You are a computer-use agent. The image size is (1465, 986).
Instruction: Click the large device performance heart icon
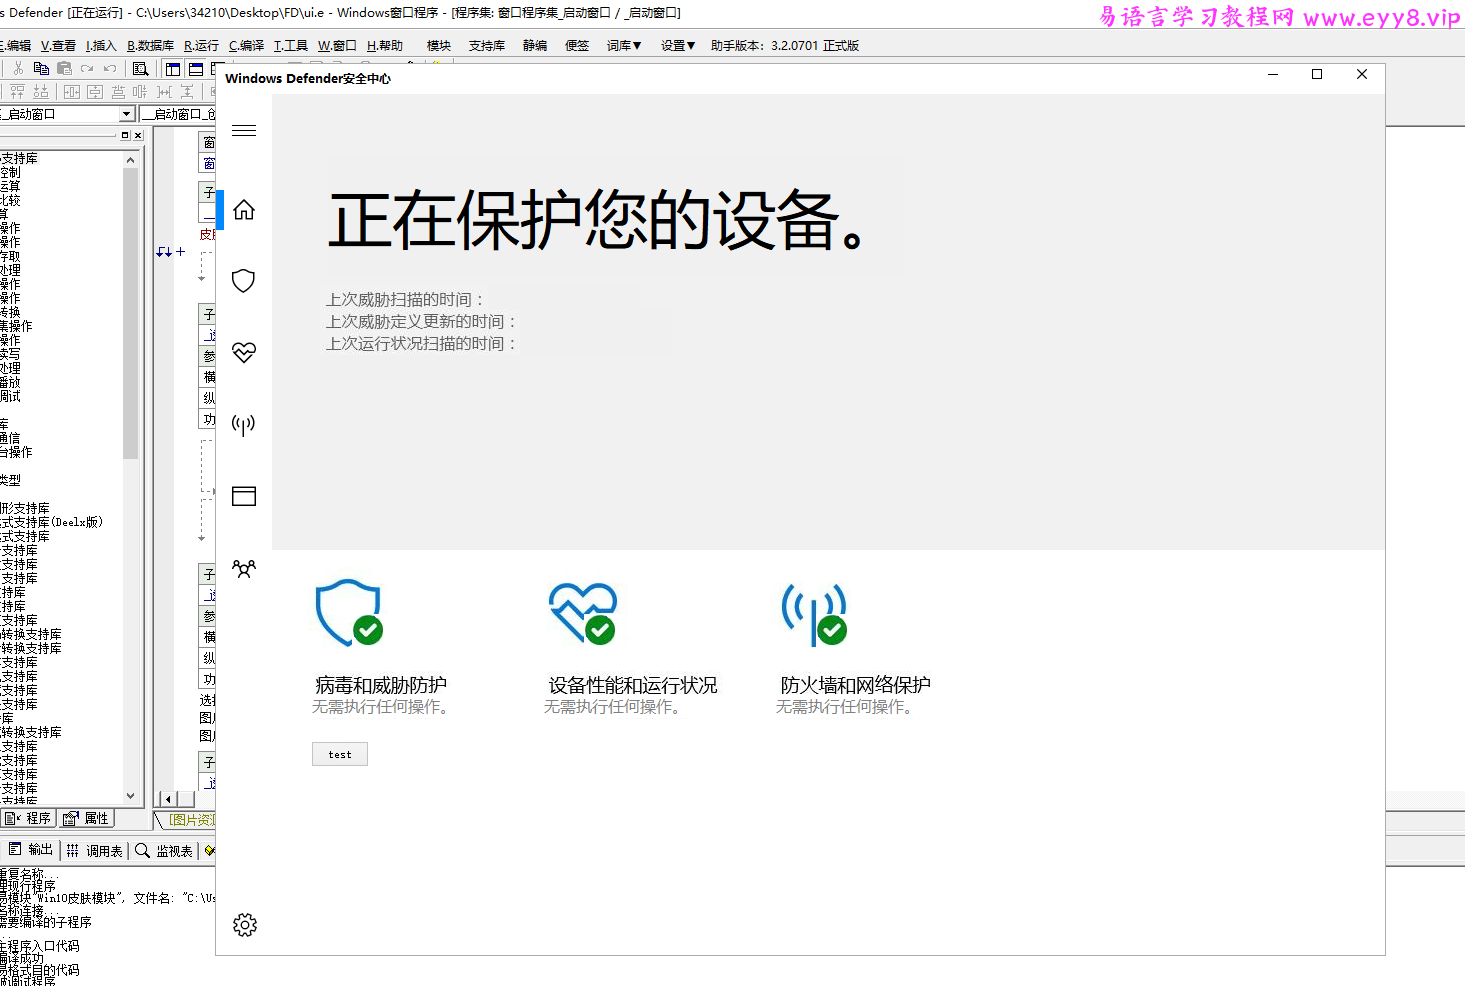[583, 613]
